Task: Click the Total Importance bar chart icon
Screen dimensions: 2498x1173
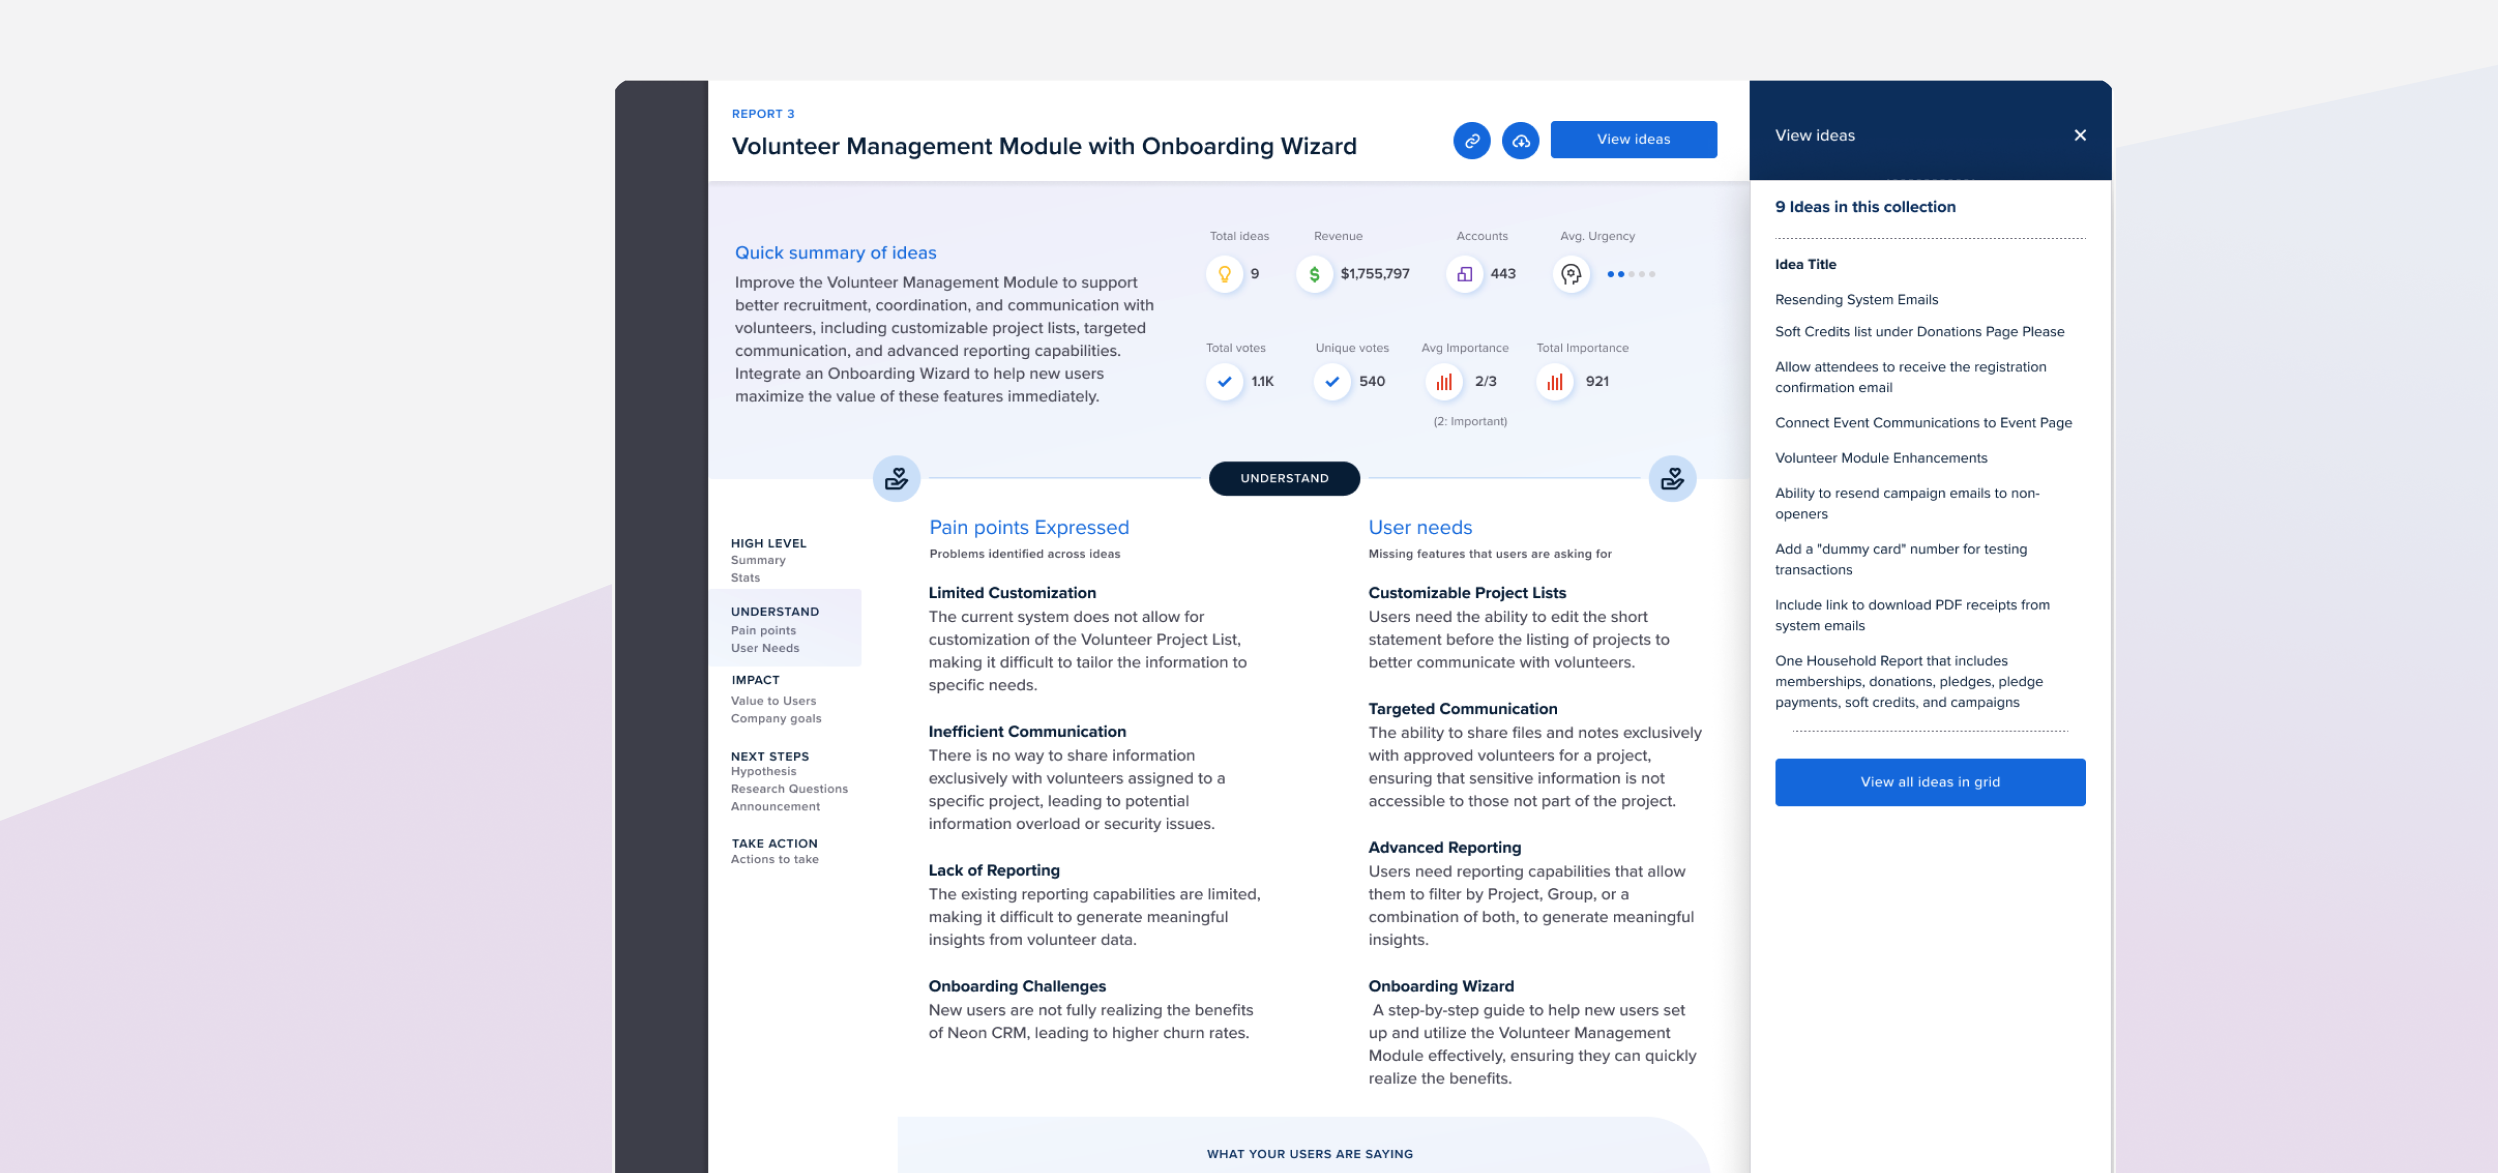Action: [x=1555, y=381]
